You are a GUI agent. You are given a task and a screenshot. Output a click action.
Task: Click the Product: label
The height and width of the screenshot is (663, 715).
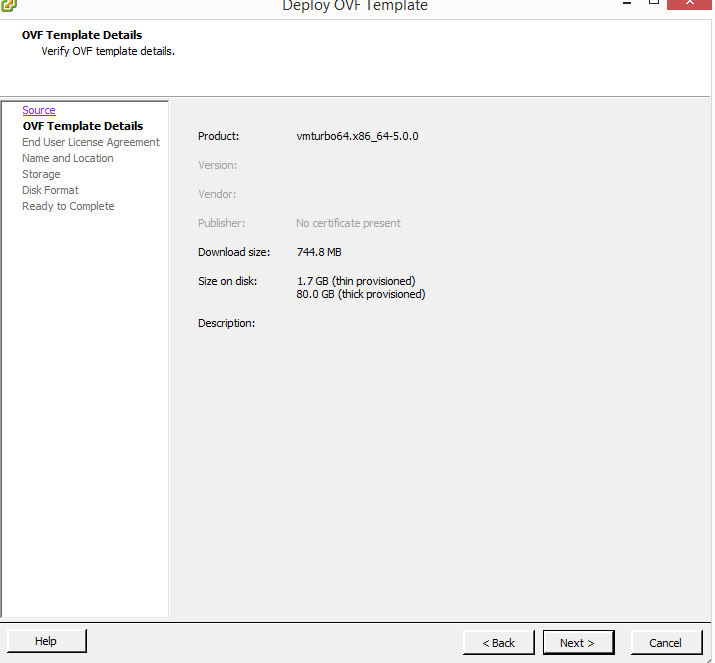[218, 136]
